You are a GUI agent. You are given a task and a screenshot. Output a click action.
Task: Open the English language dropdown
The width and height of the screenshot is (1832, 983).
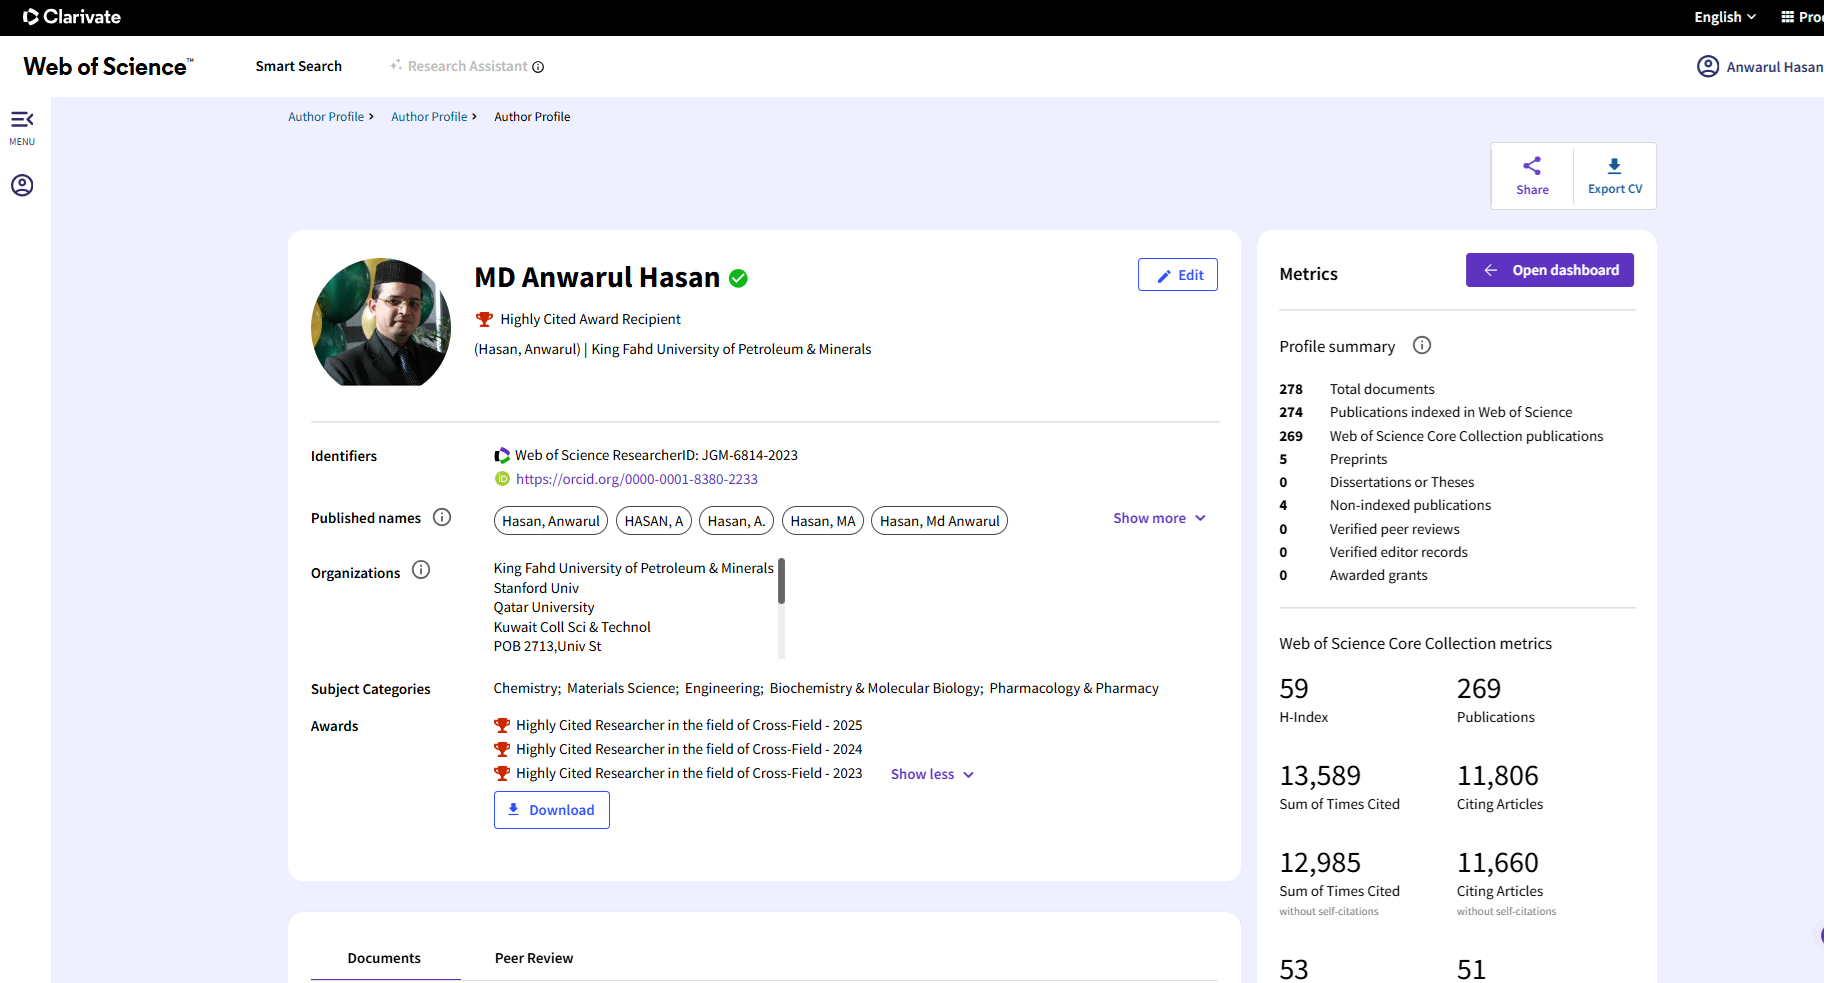[1724, 17]
